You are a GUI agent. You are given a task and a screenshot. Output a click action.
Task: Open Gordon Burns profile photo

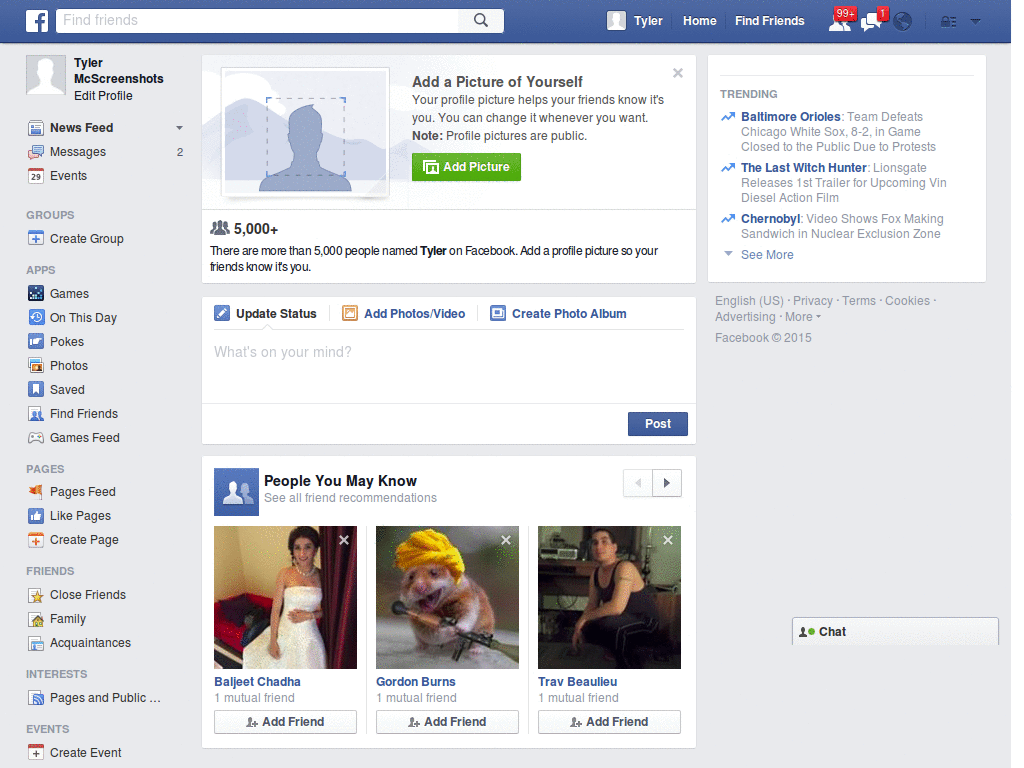447,598
